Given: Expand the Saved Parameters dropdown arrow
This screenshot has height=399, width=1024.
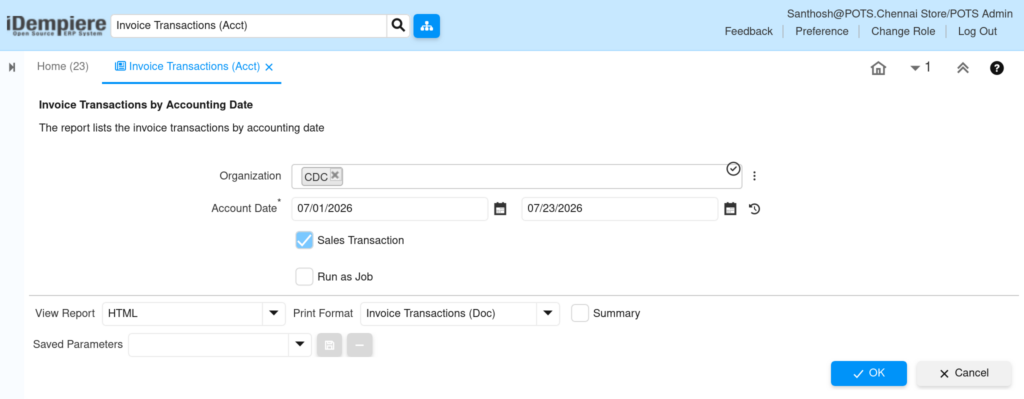Looking at the screenshot, I should pyautogui.click(x=300, y=344).
